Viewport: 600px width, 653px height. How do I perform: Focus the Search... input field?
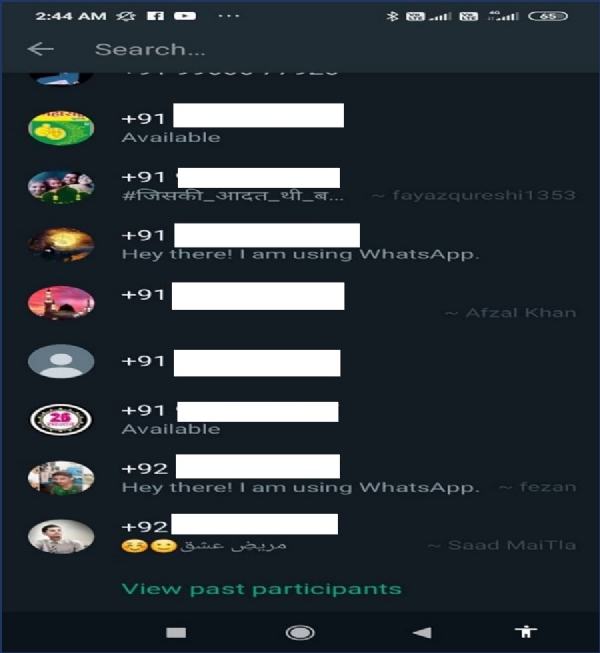(333, 50)
